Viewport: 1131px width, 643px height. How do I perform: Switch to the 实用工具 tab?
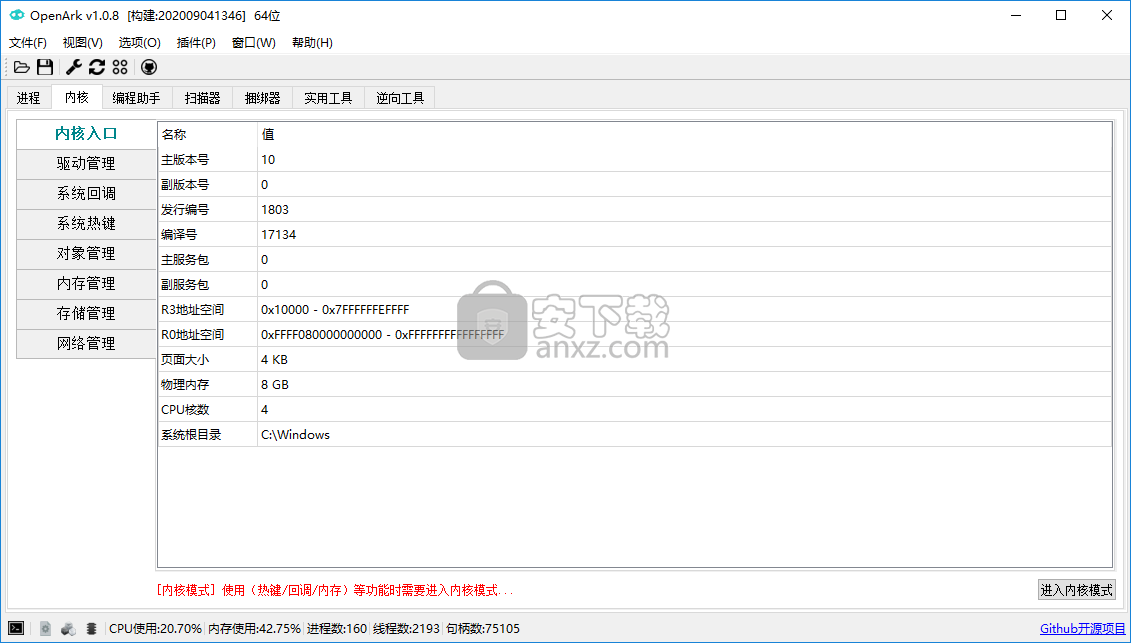click(x=328, y=97)
